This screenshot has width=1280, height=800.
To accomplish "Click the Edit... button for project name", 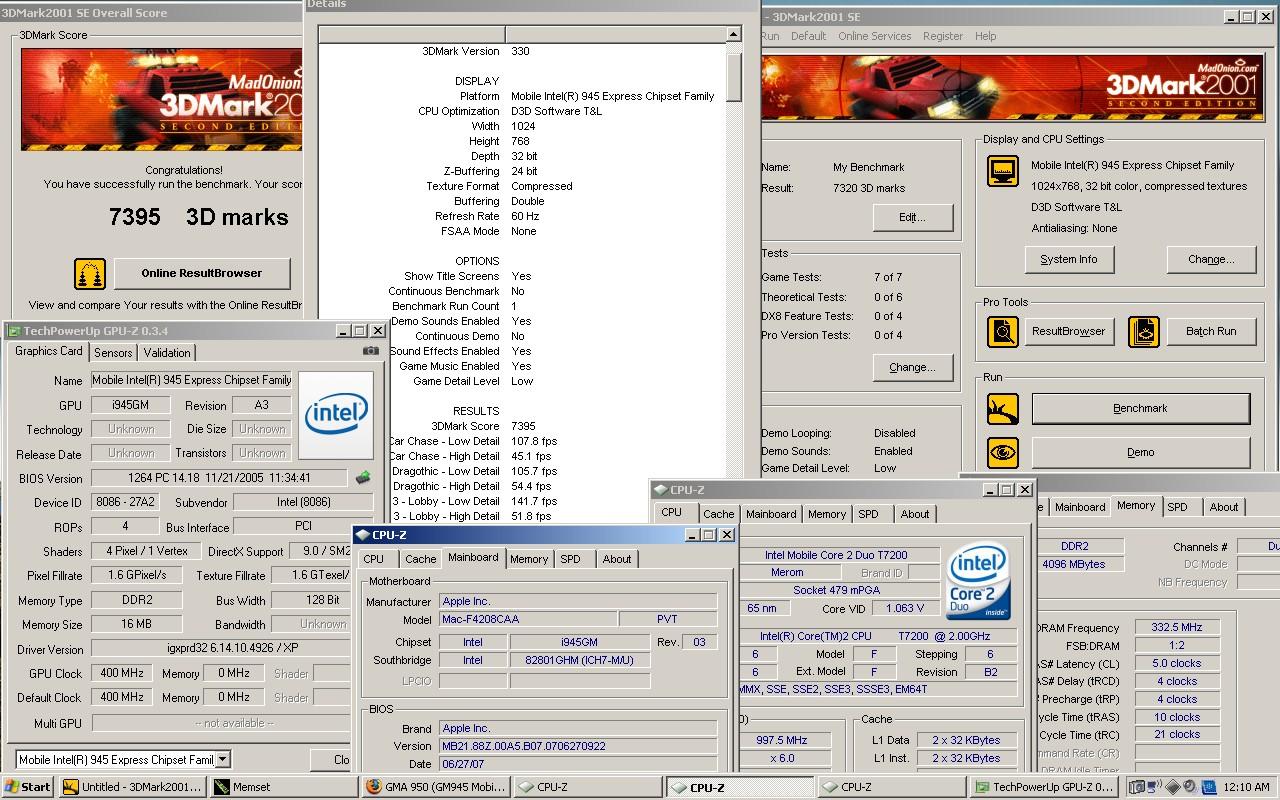I will (912, 217).
